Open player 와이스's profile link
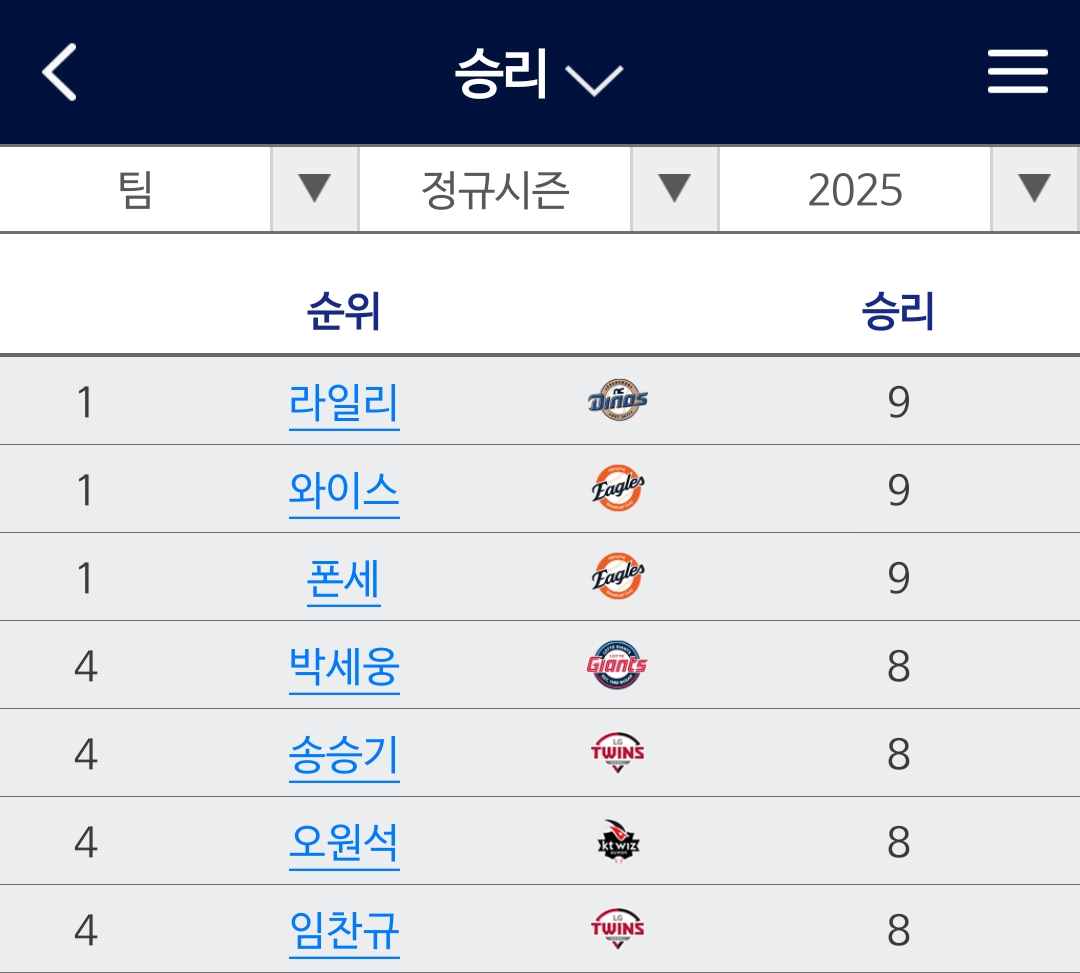Viewport: 1080px width, 973px height. 344,490
